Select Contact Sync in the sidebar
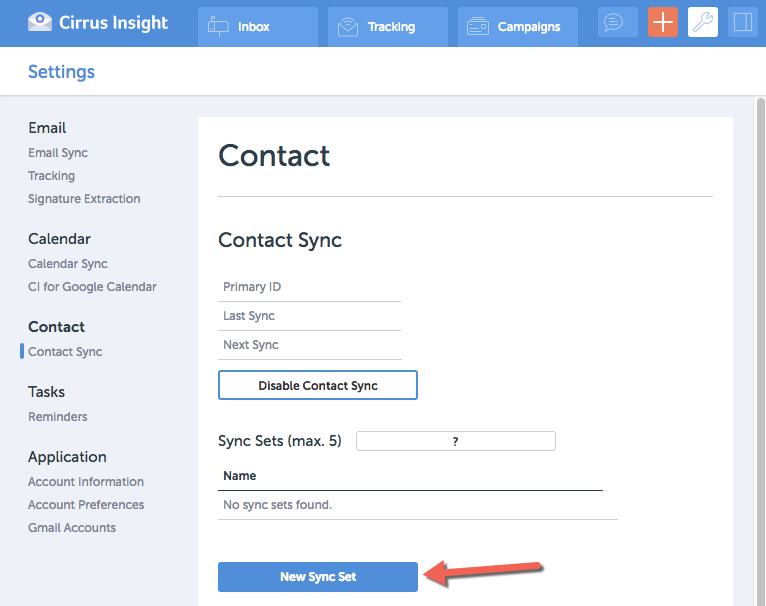 [x=65, y=352]
